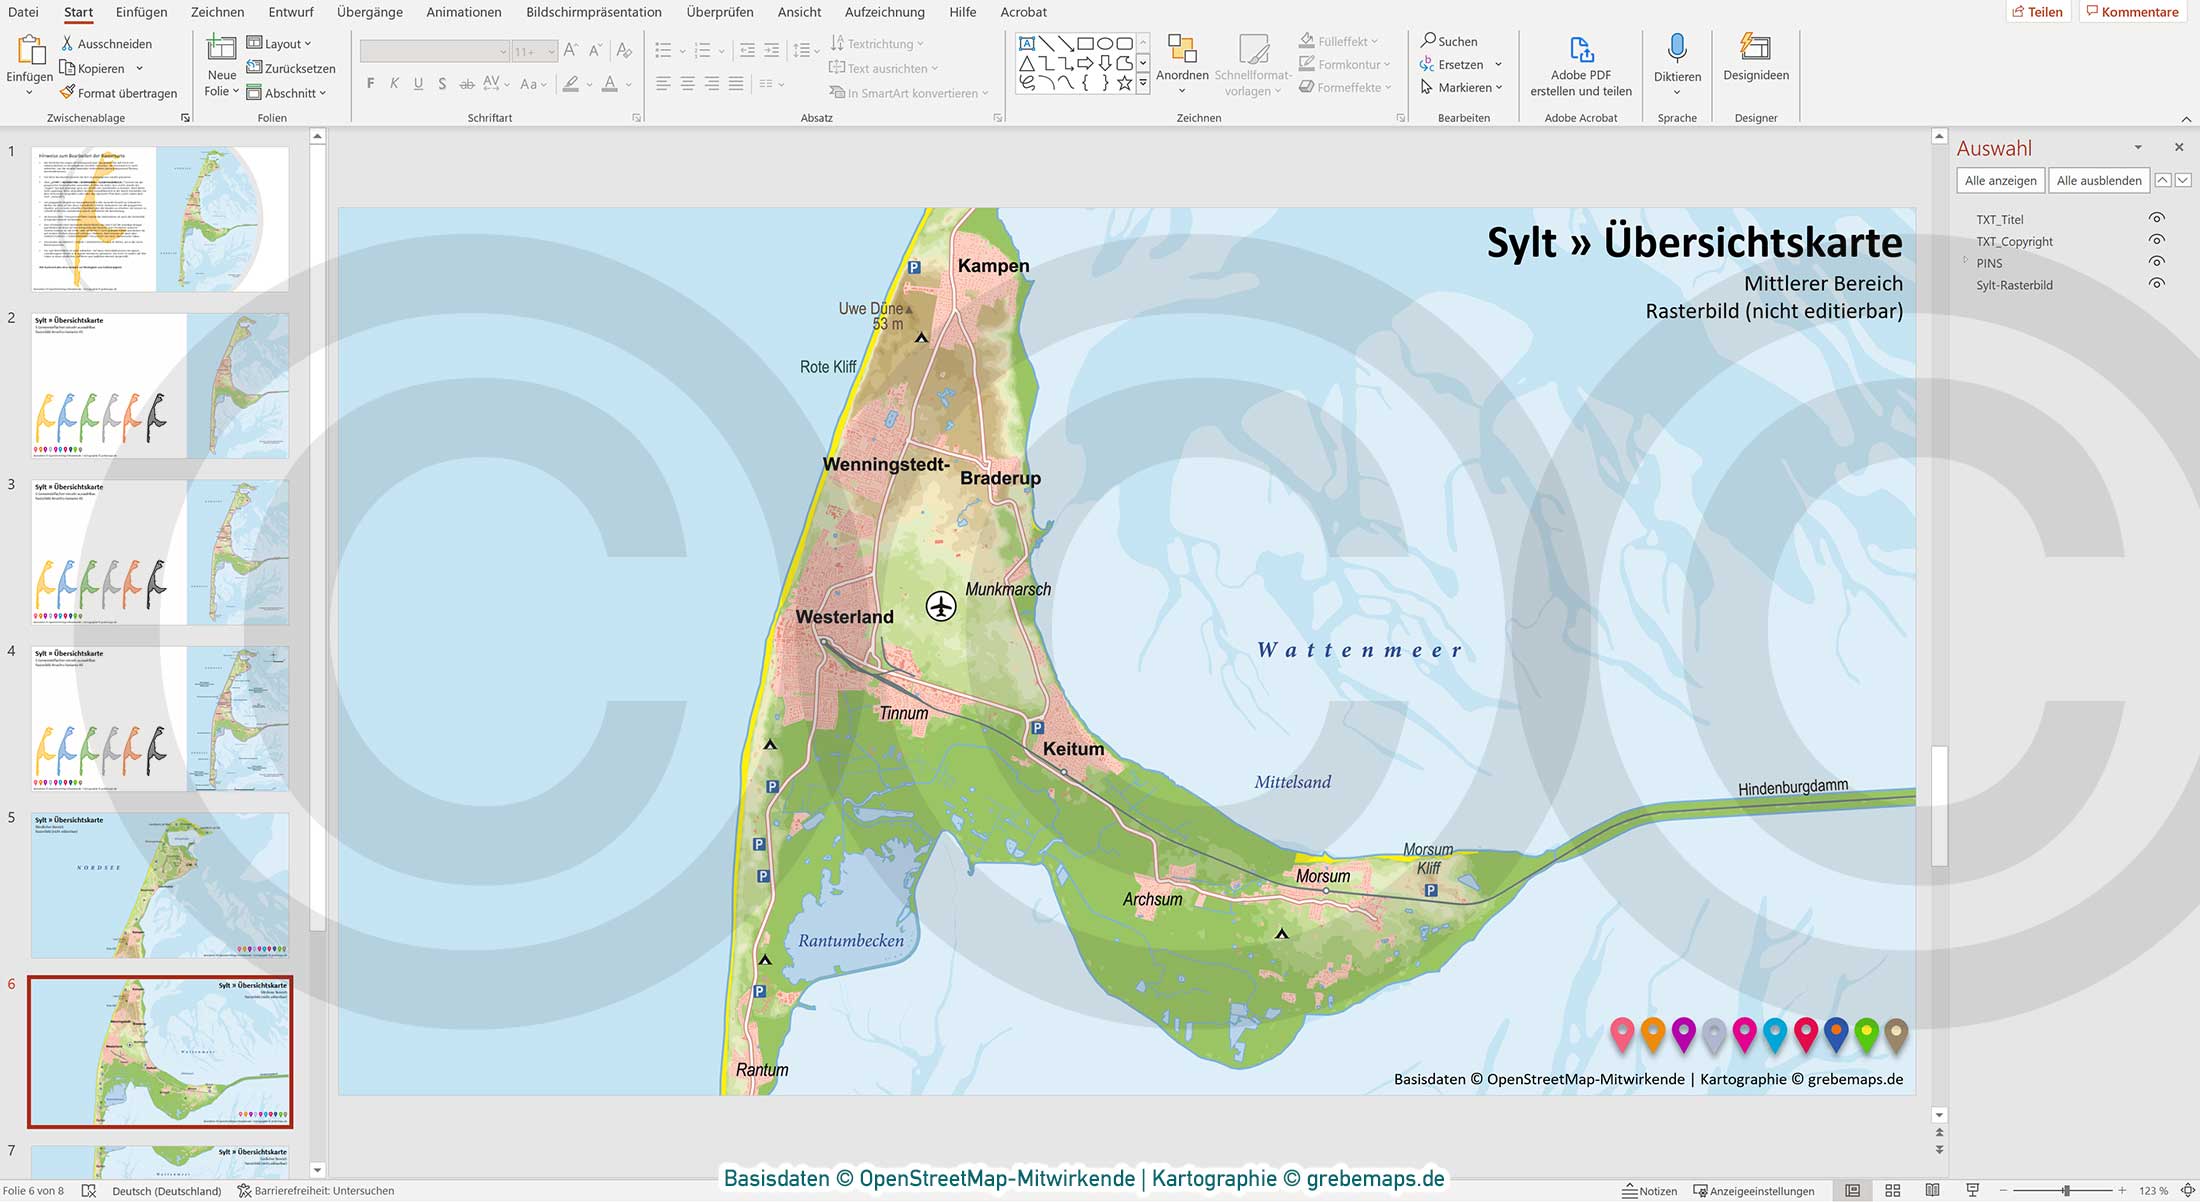Click the Alle ausblenden button
This screenshot has height=1202, width=2200.
click(2098, 180)
